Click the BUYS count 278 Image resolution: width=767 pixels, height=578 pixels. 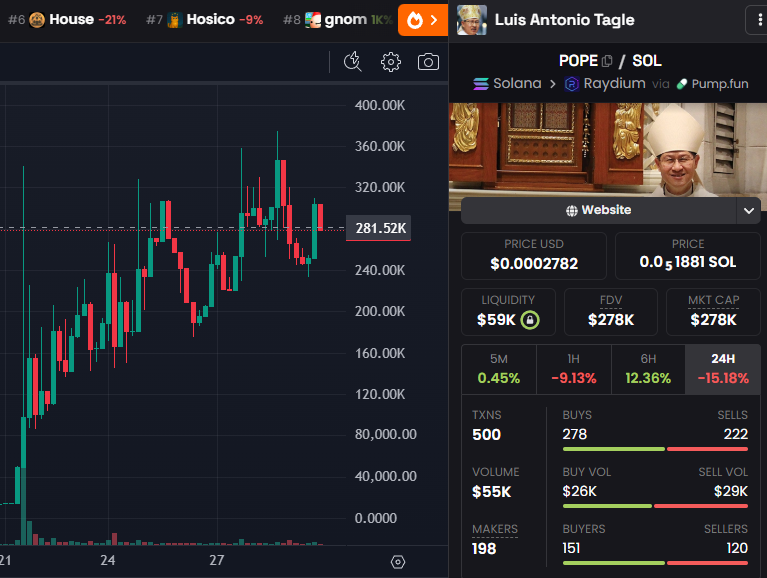[x=575, y=434]
